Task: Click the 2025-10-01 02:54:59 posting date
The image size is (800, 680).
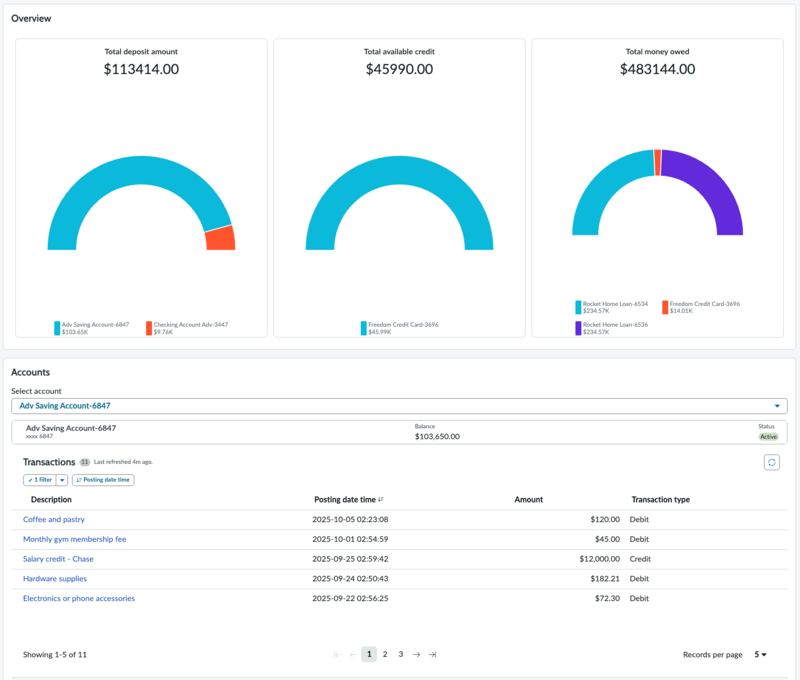Action: coord(351,539)
